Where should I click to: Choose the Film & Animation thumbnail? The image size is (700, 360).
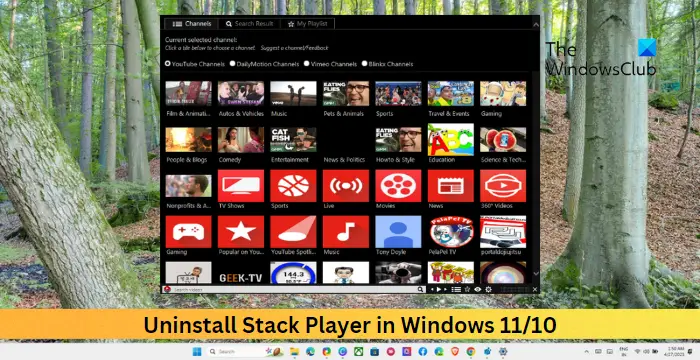tap(188, 93)
